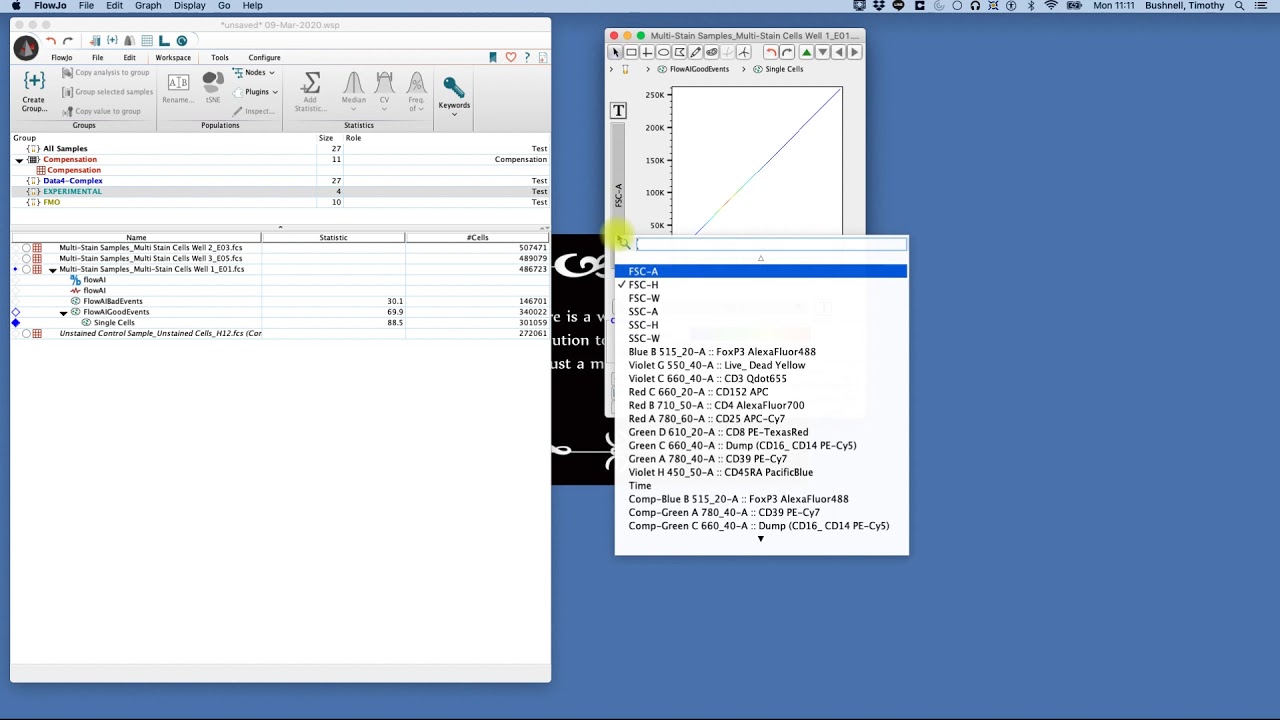This screenshot has height=720, width=1280.
Task: Open the Configure ribbon tab
Action: click(x=264, y=57)
